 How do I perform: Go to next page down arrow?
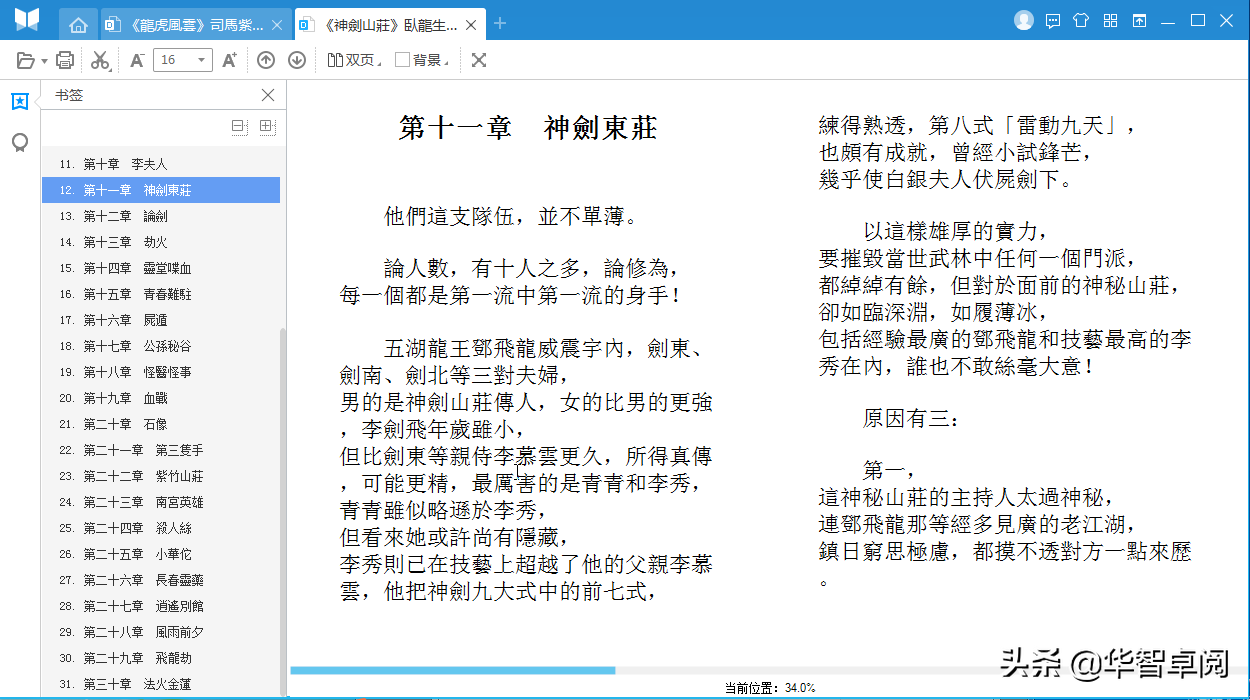[x=297, y=60]
